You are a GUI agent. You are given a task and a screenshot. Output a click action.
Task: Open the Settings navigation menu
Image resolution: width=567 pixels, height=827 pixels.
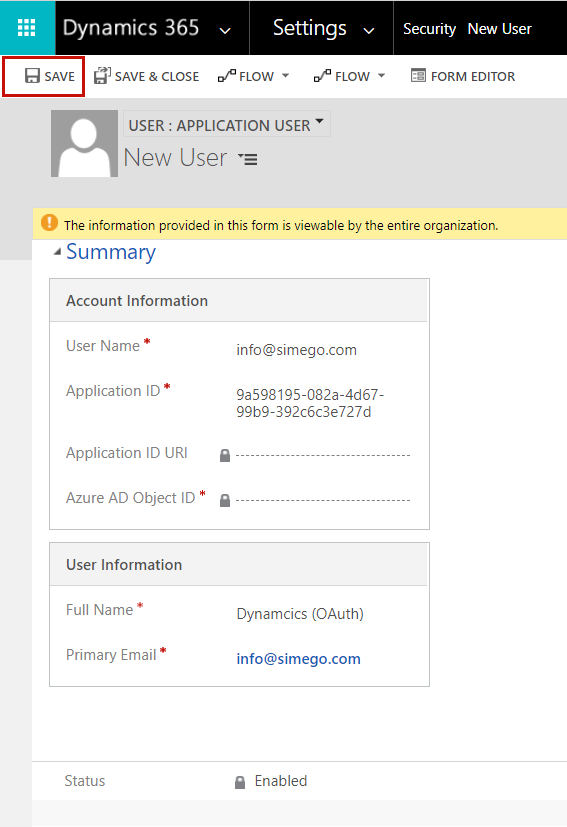click(310, 27)
